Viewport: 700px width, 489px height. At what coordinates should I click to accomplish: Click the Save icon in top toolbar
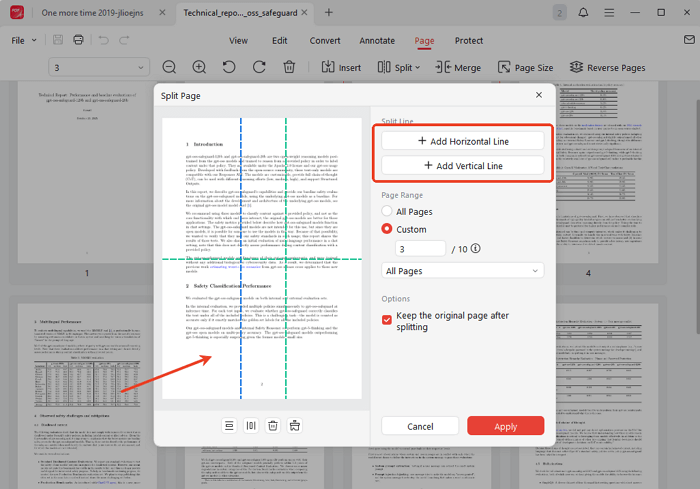pos(58,40)
